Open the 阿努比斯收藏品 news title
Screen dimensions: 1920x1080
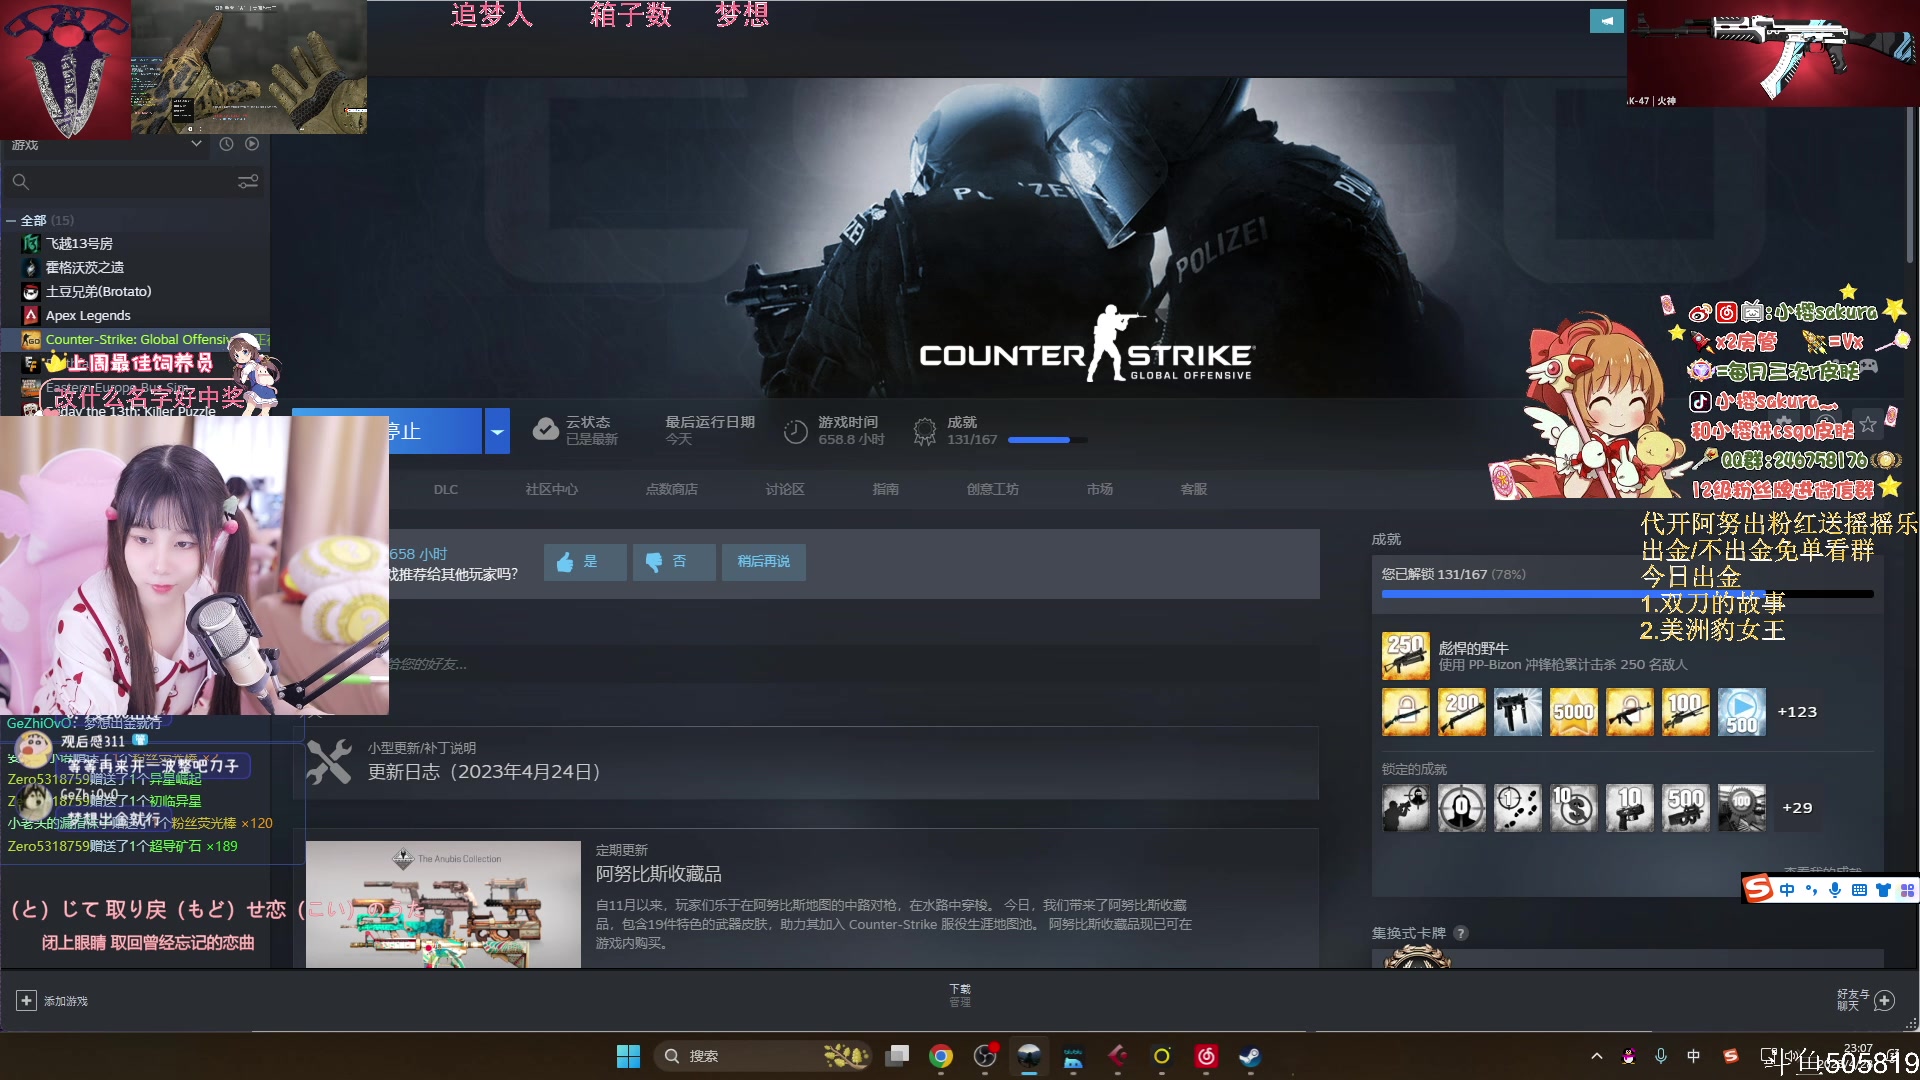tap(659, 874)
